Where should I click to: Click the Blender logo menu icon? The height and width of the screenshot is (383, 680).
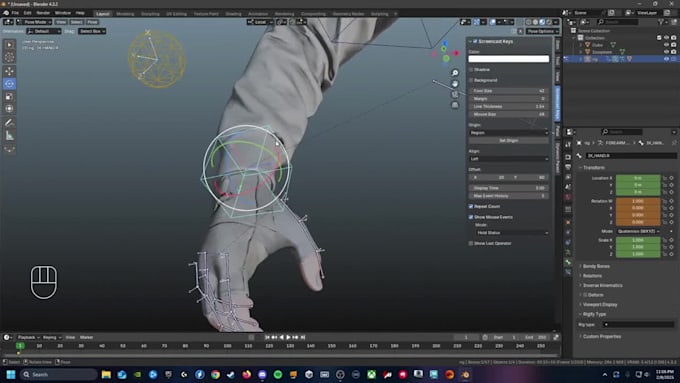click(x=6, y=13)
